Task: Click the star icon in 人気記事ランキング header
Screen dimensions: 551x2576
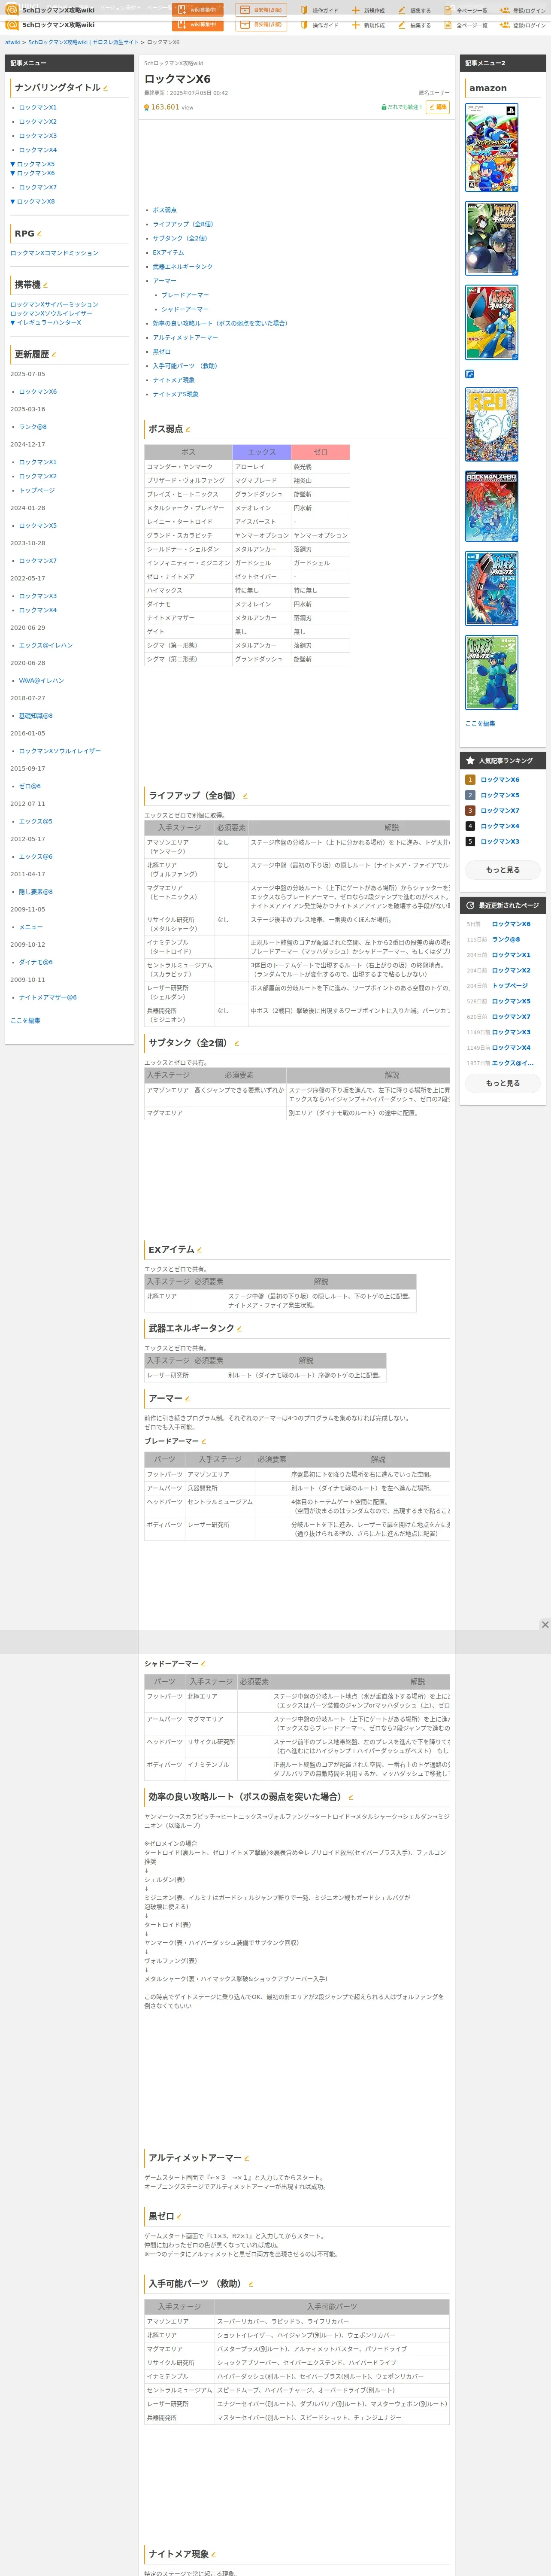Action: point(470,761)
